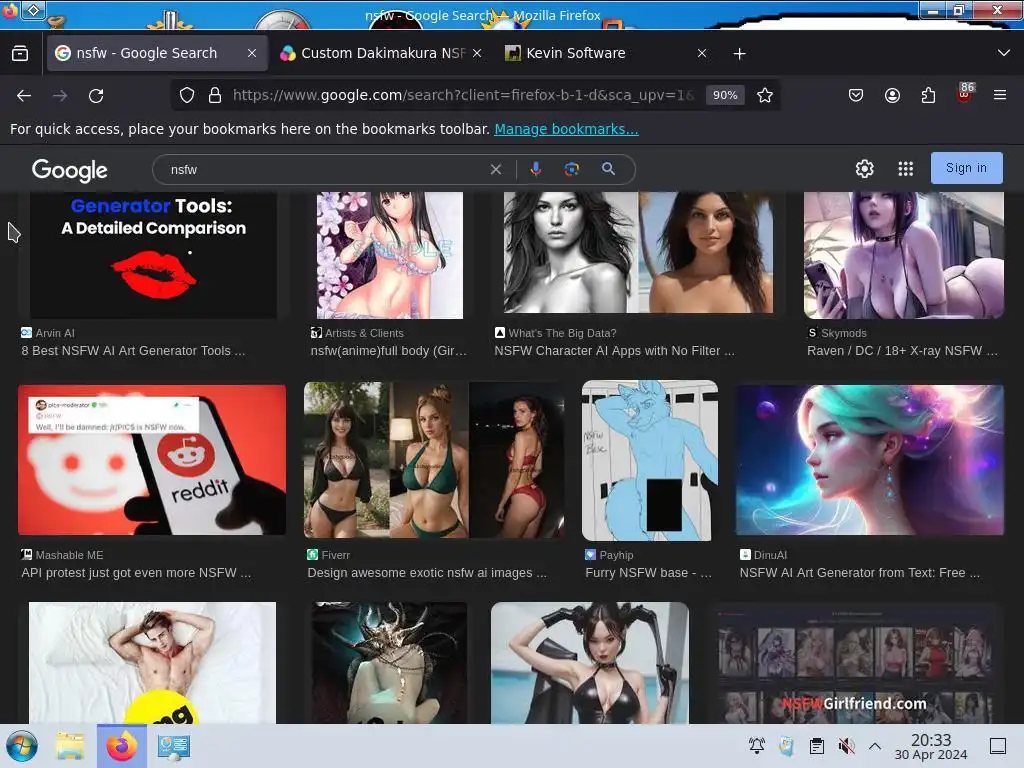The width and height of the screenshot is (1024, 768).
Task: Open the tracking protection shield icon
Action: pos(187,95)
